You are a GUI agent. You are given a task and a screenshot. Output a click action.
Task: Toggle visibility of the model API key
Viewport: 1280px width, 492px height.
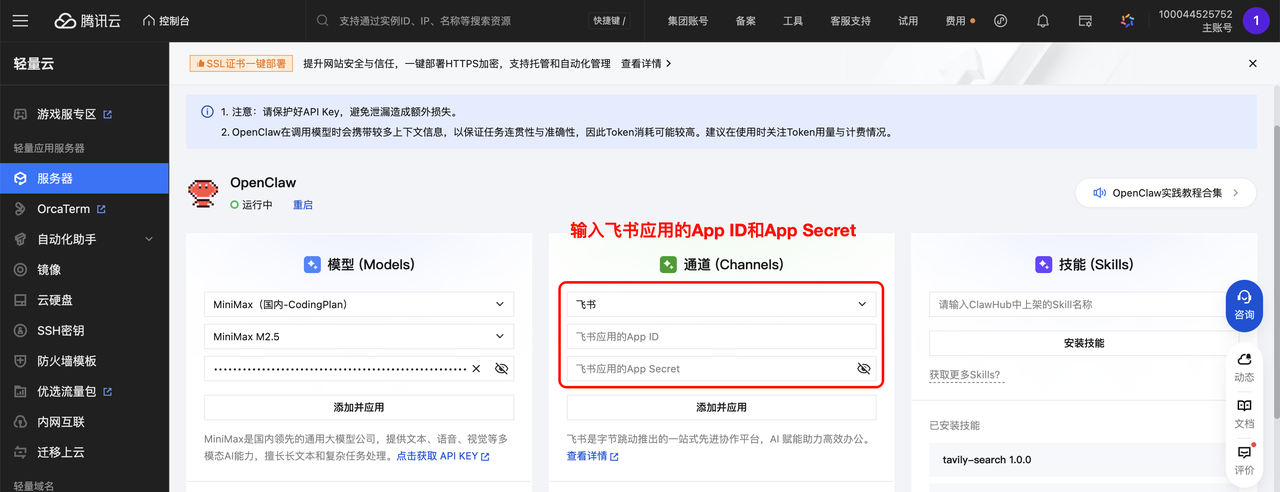(x=502, y=368)
